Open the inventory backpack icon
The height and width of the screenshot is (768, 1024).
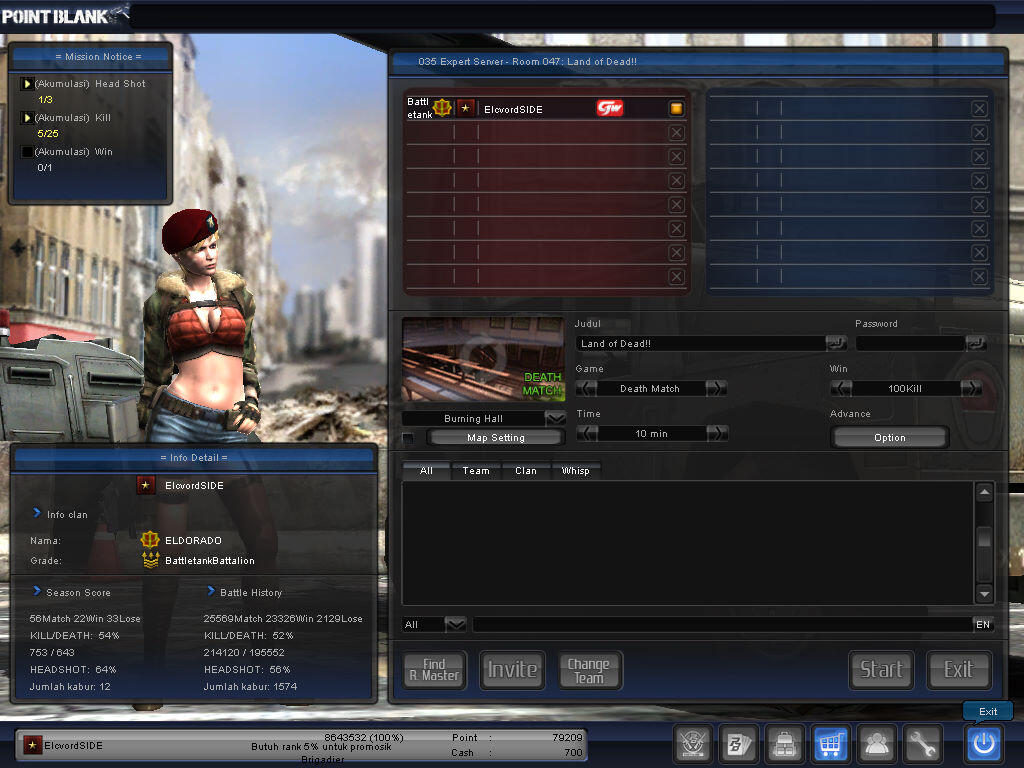point(784,743)
